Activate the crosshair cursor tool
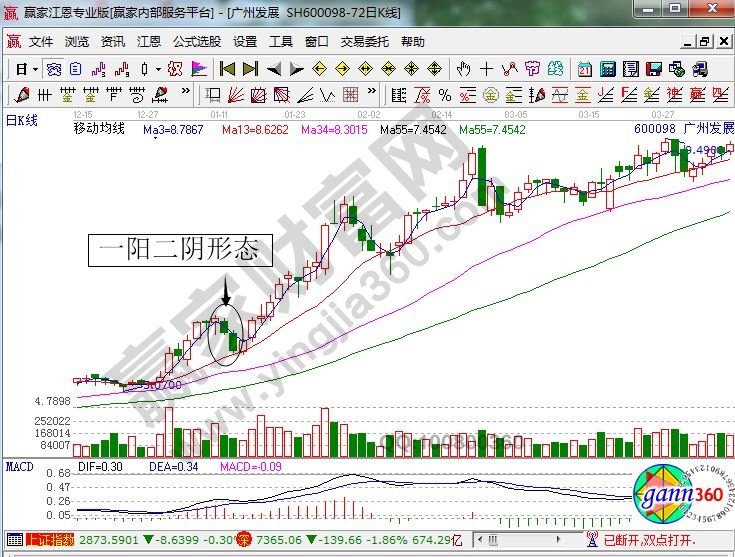The height and width of the screenshot is (557, 735). 486,69
